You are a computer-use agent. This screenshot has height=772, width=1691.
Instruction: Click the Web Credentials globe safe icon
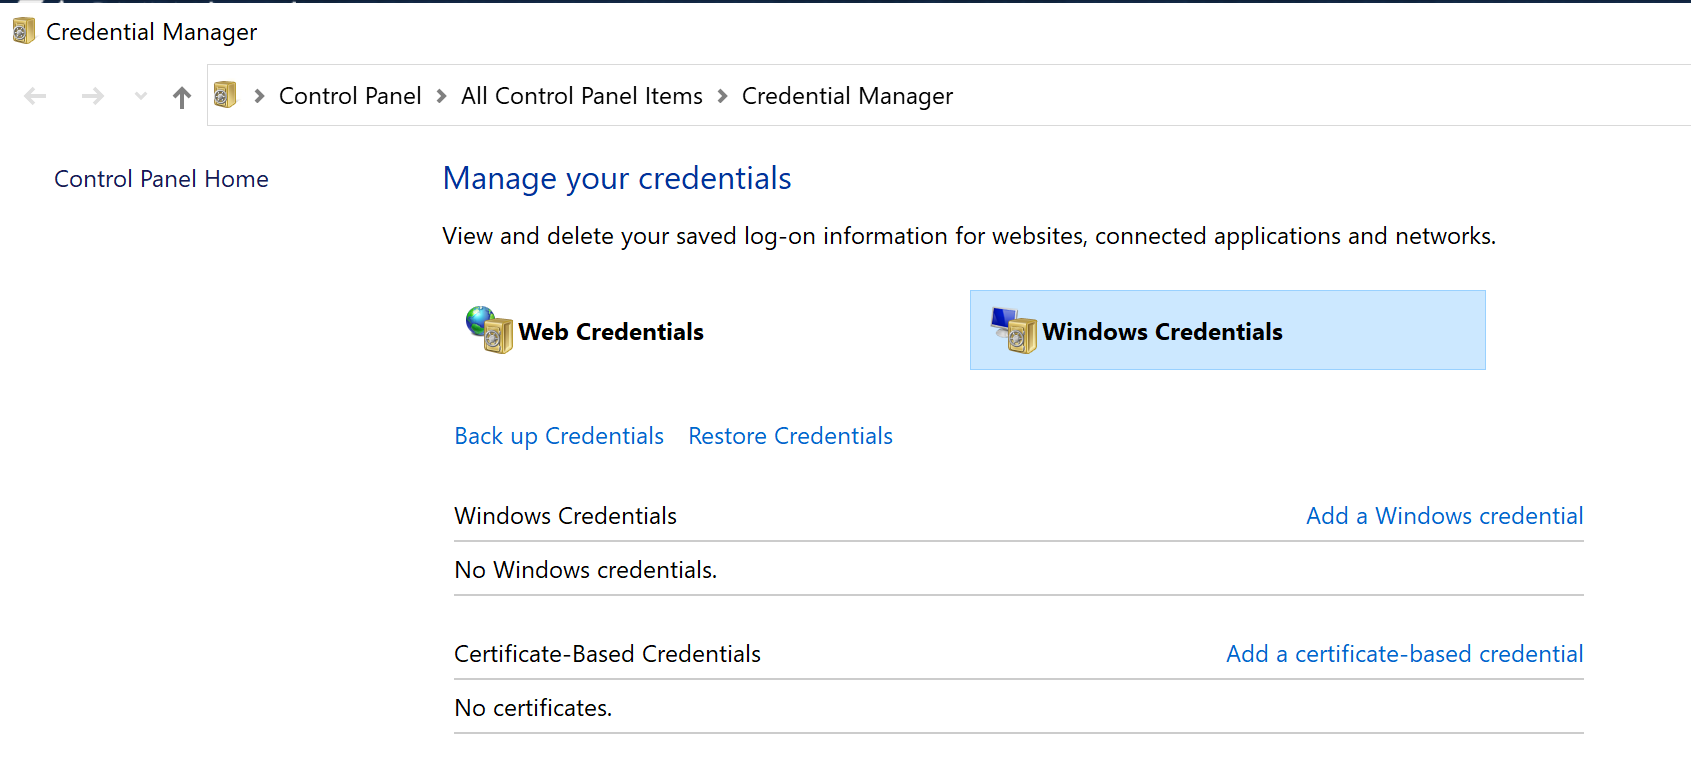[x=489, y=330]
